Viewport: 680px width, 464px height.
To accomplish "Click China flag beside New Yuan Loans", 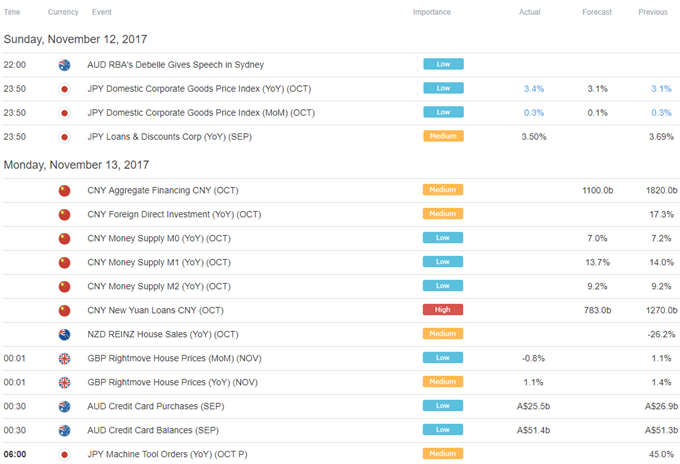I will (x=64, y=310).
